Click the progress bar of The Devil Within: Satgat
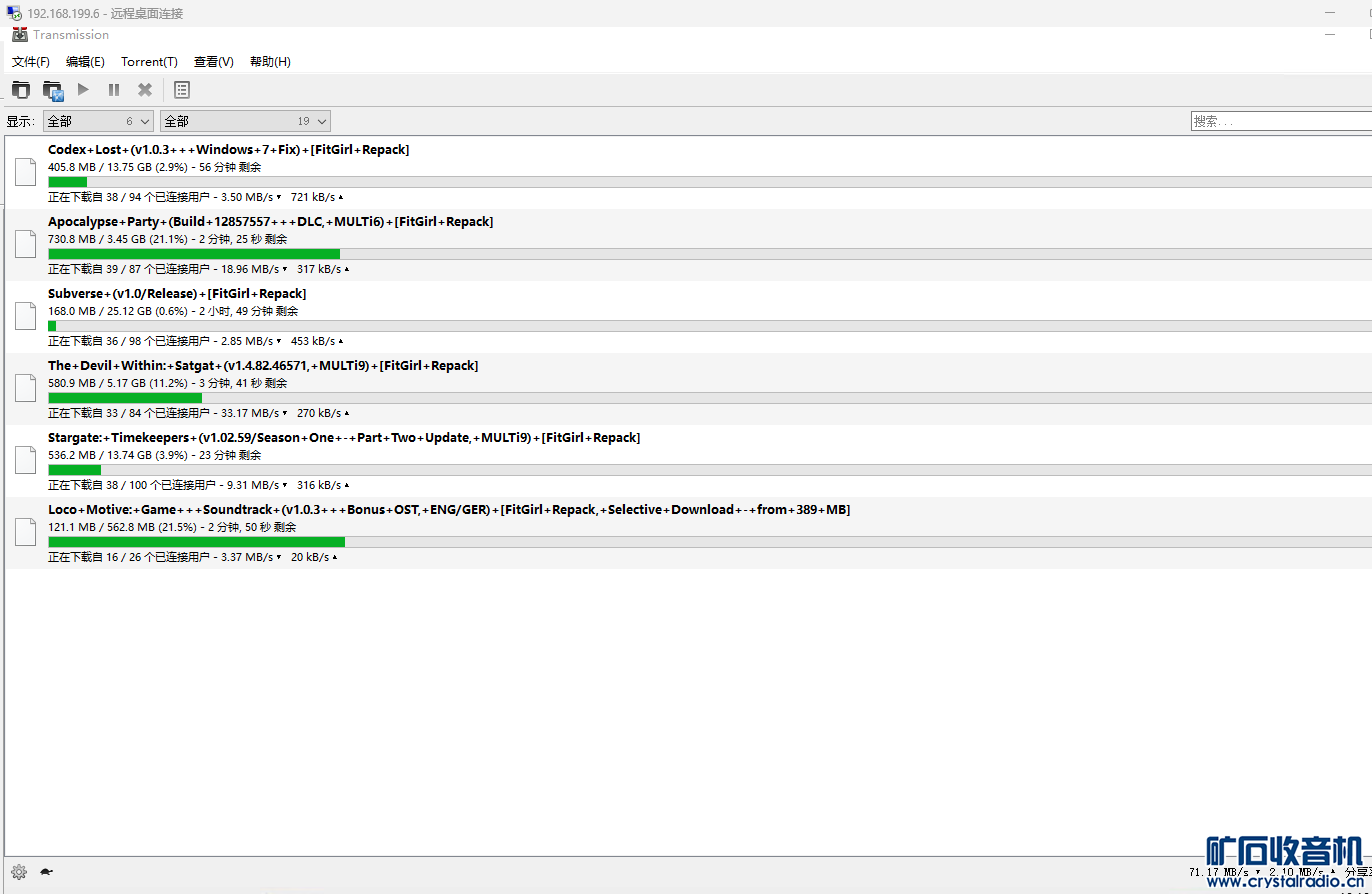Screen dimensions: 1372x894 [x=710, y=398]
